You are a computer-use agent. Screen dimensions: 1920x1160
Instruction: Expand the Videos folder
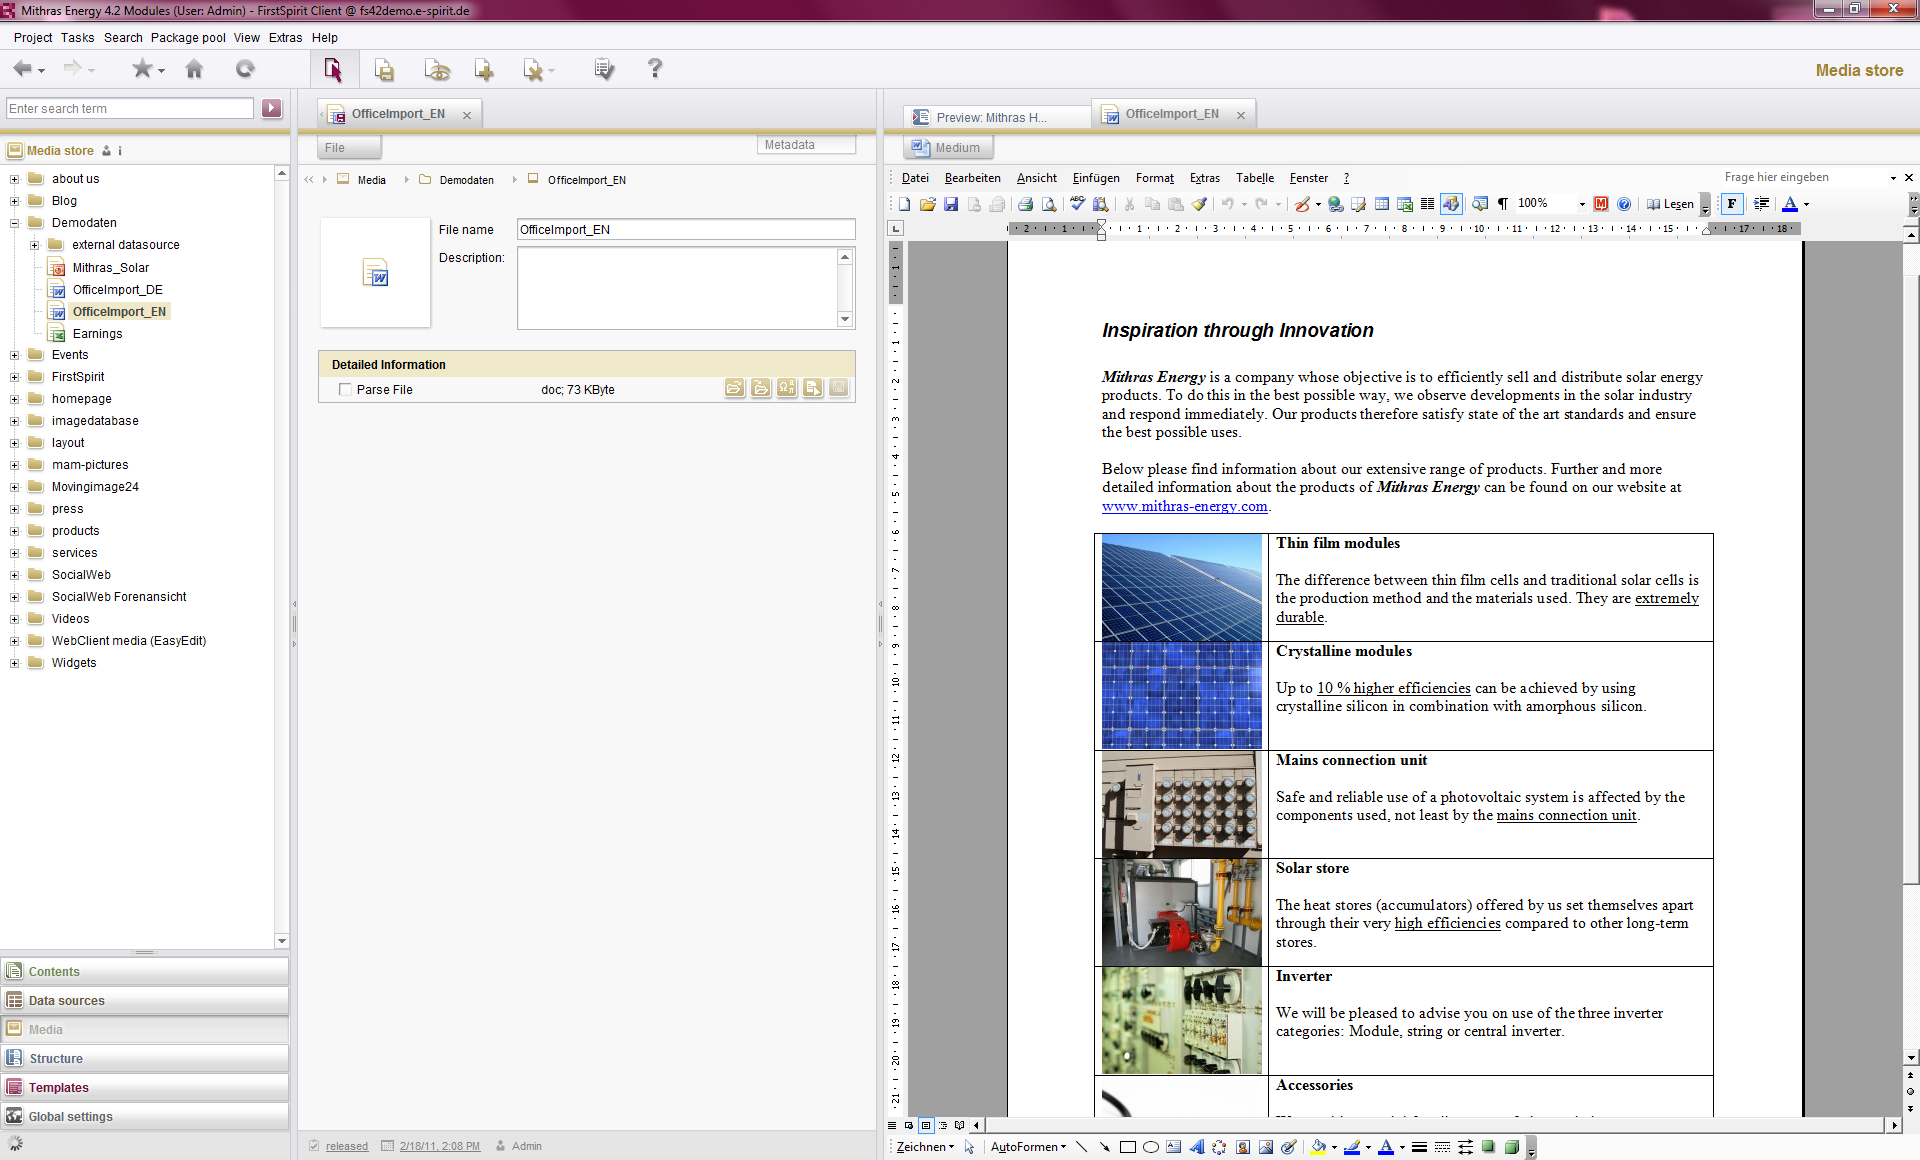(x=14, y=619)
